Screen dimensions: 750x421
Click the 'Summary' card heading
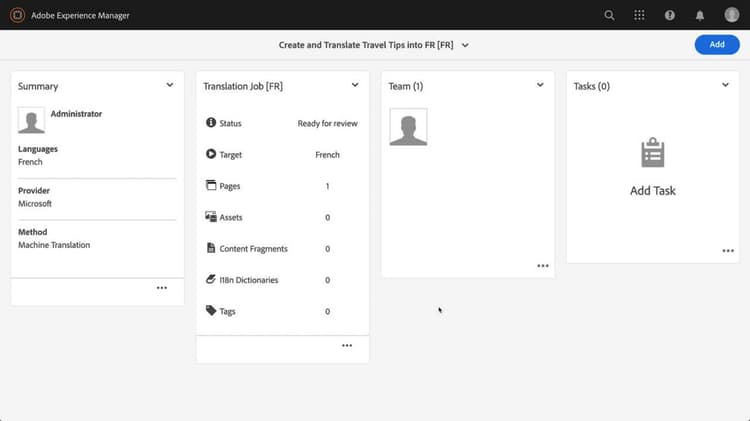pos(38,86)
